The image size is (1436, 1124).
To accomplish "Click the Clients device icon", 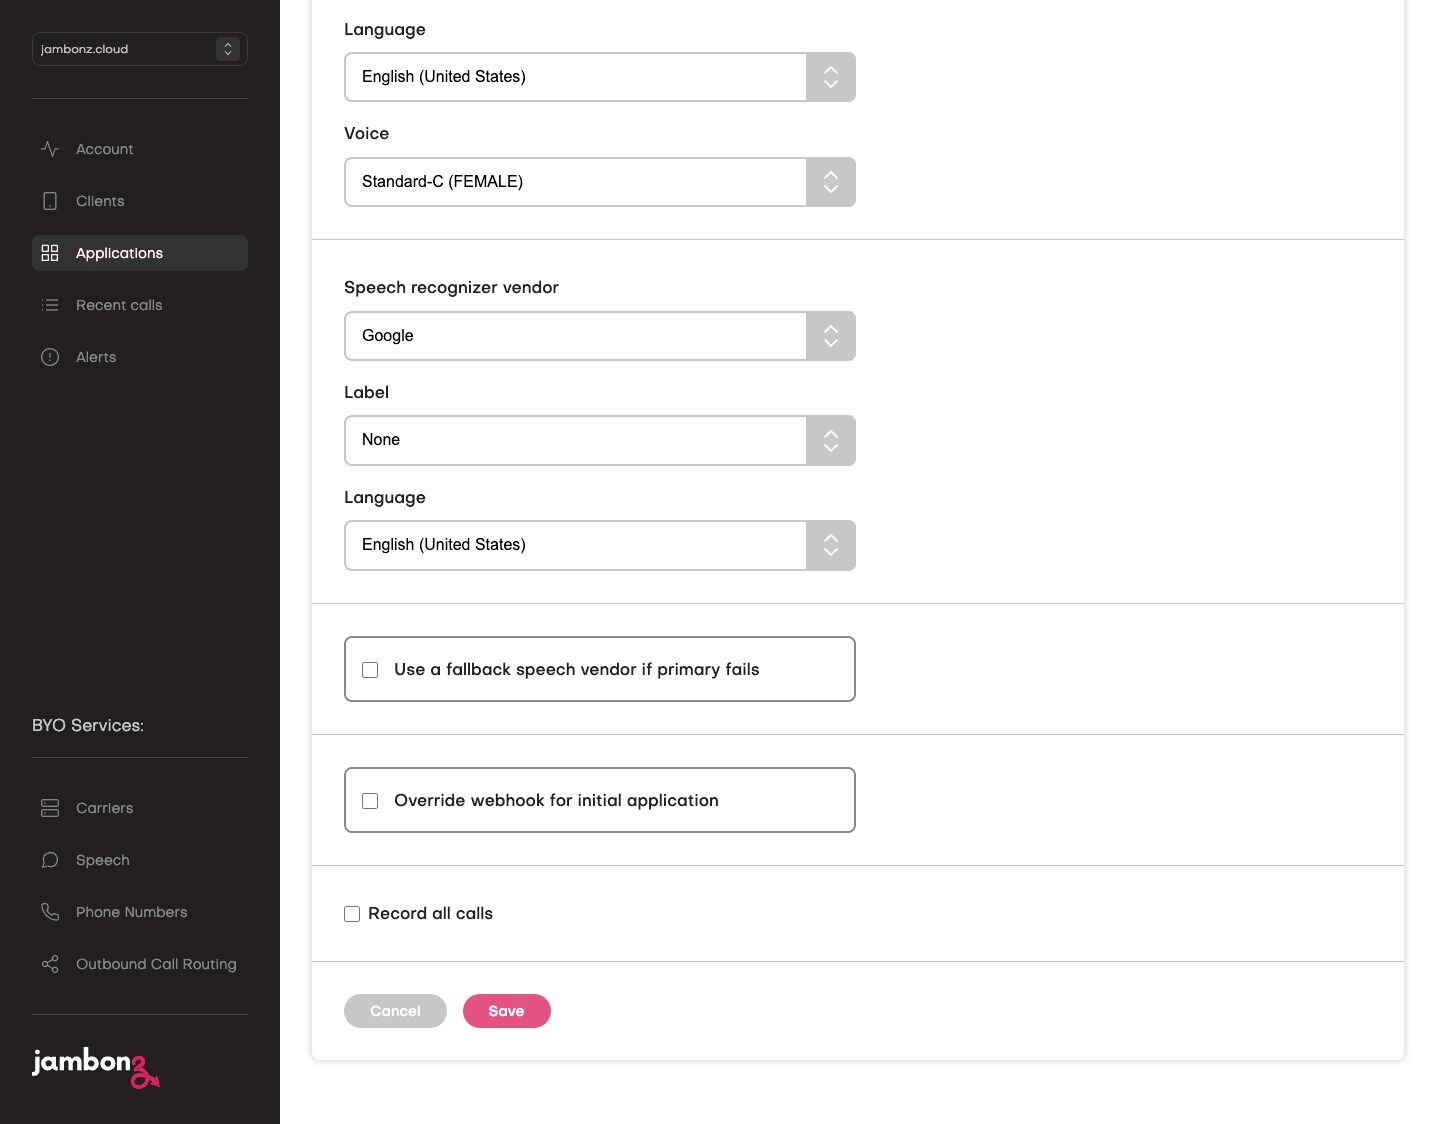I will [50, 201].
